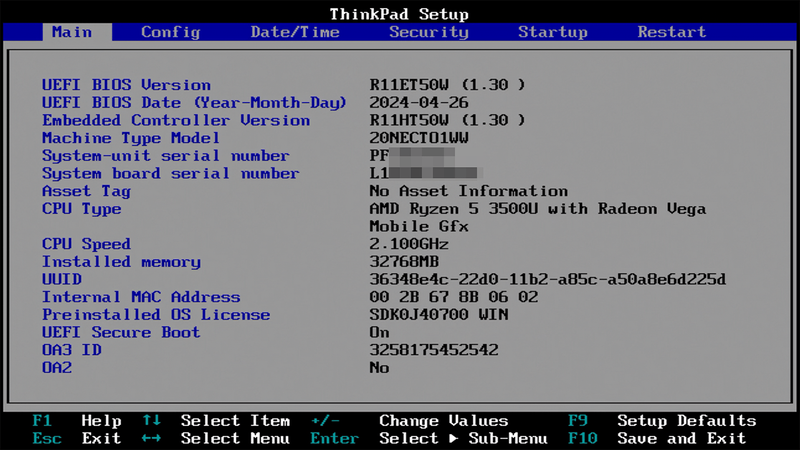Select Preinstalled OS License label

[x=156, y=315]
